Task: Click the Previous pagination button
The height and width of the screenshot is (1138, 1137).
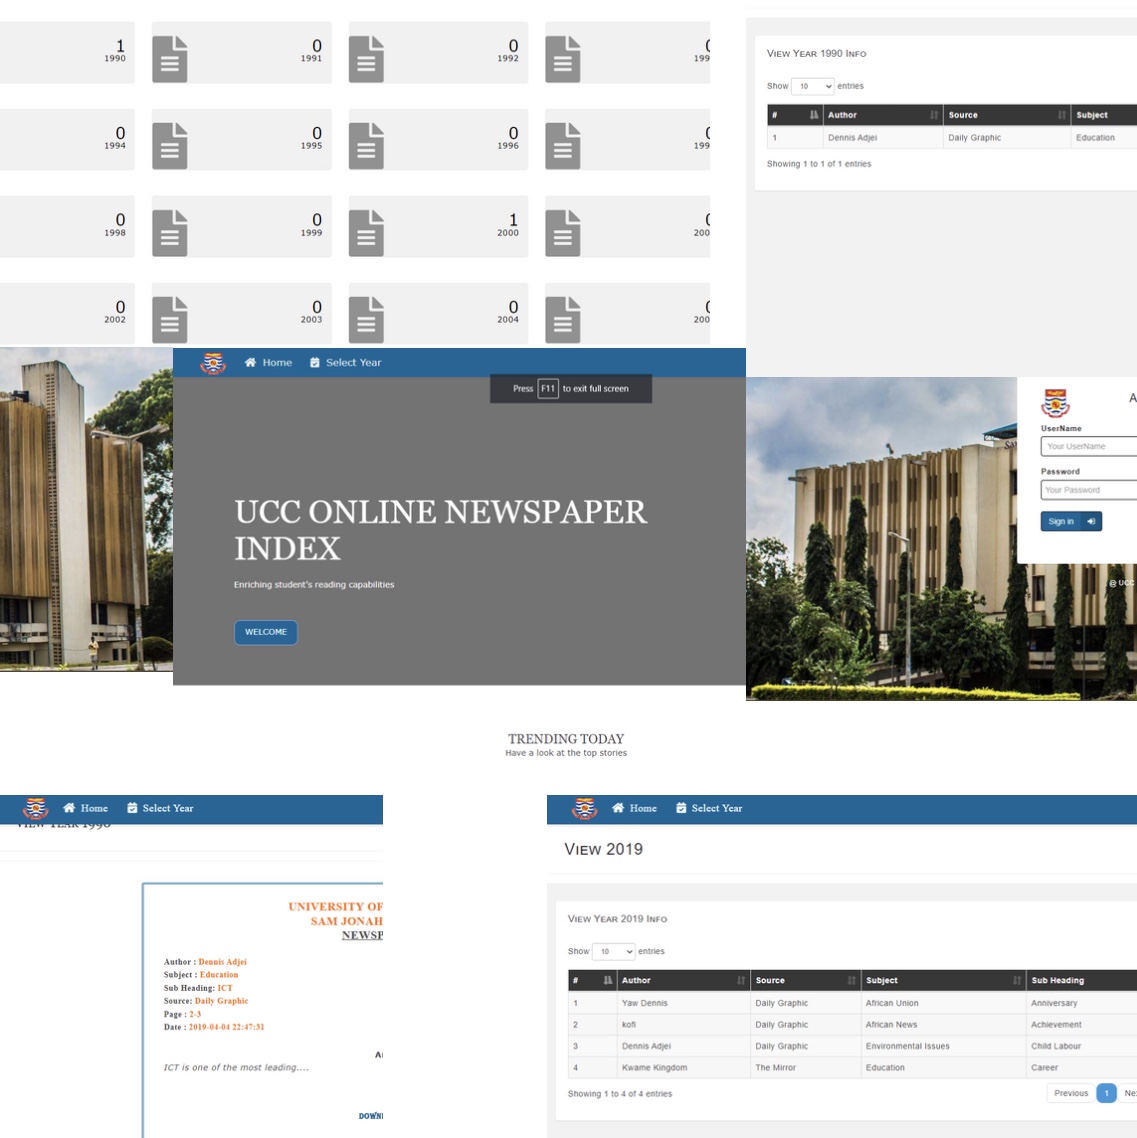Action: click(1071, 1093)
